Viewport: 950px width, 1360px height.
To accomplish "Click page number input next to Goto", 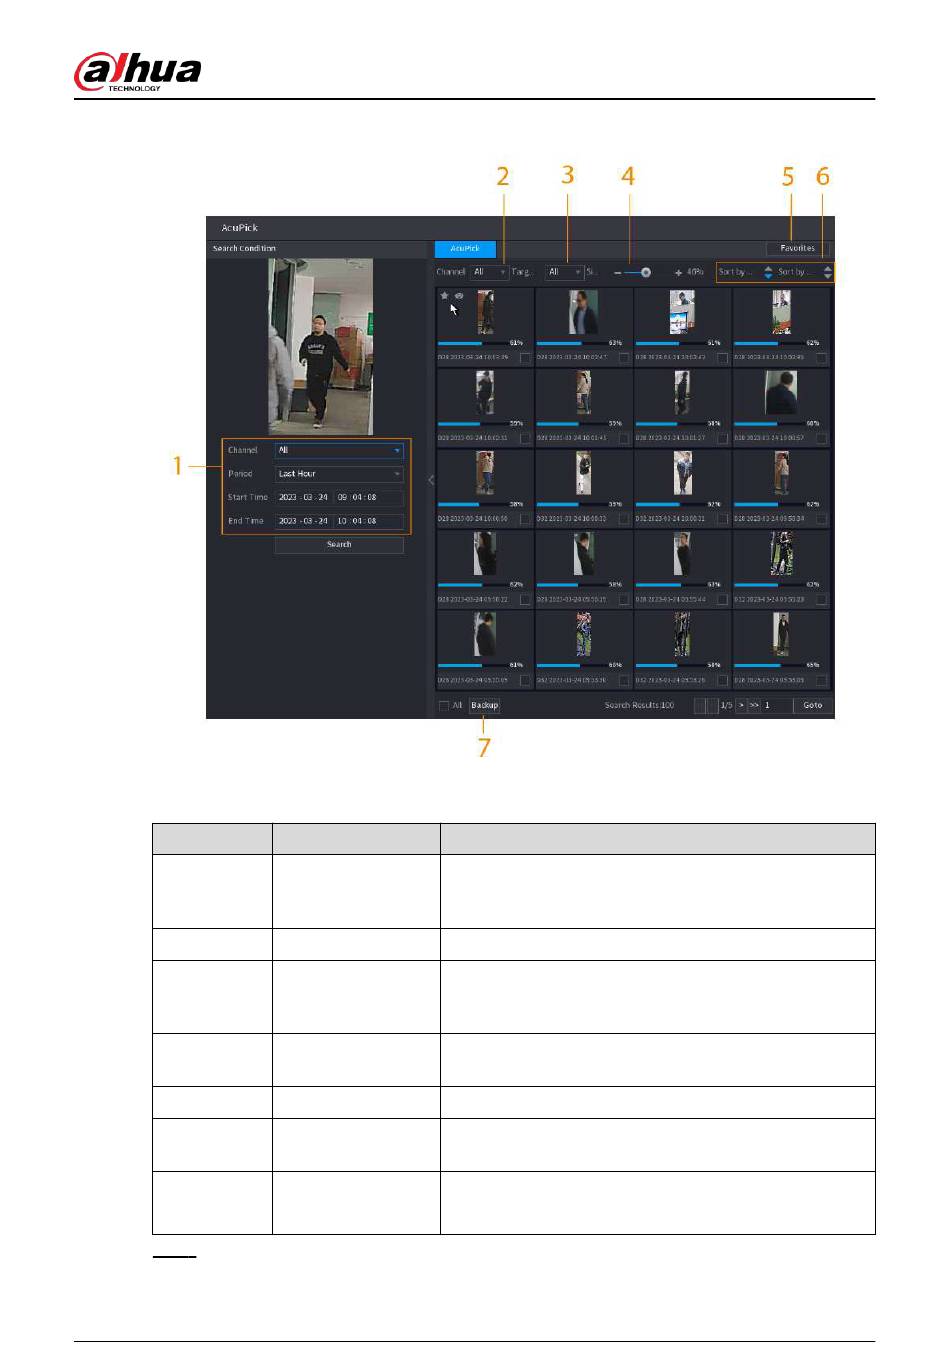I will (x=777, y=705).
